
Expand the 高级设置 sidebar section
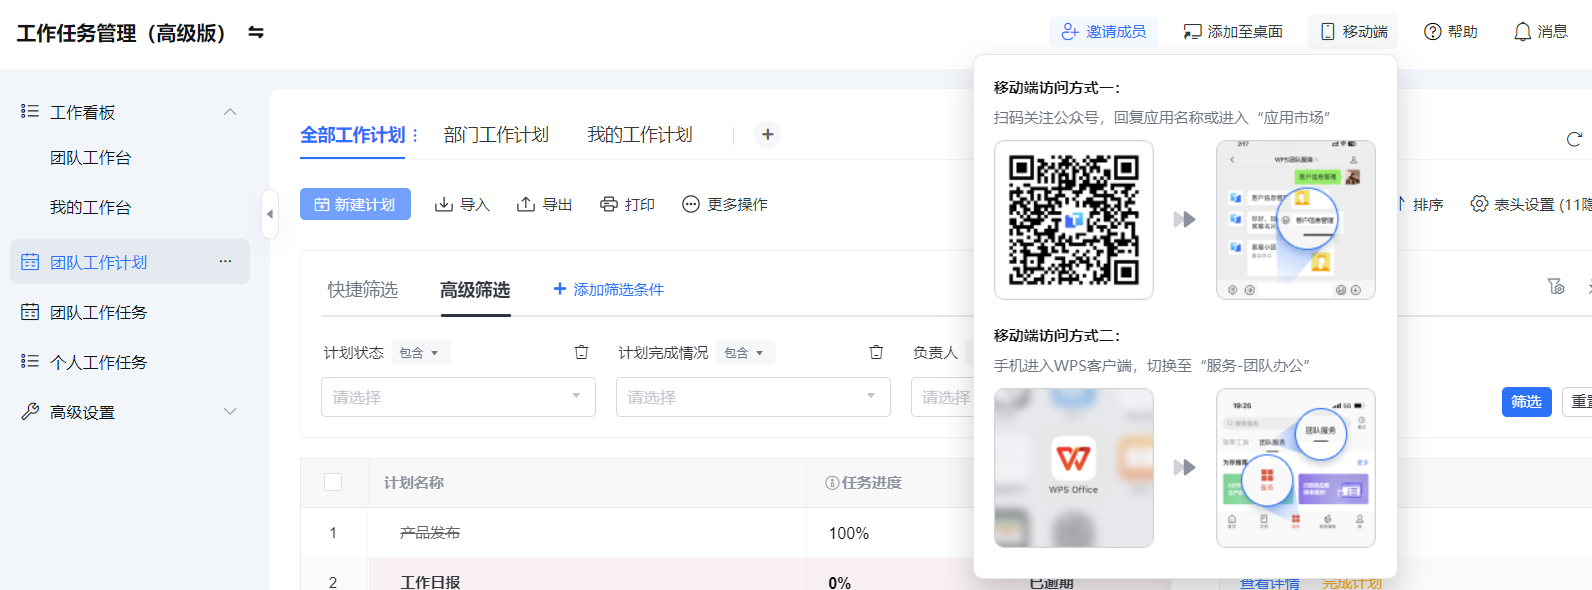tap(230, 412)
